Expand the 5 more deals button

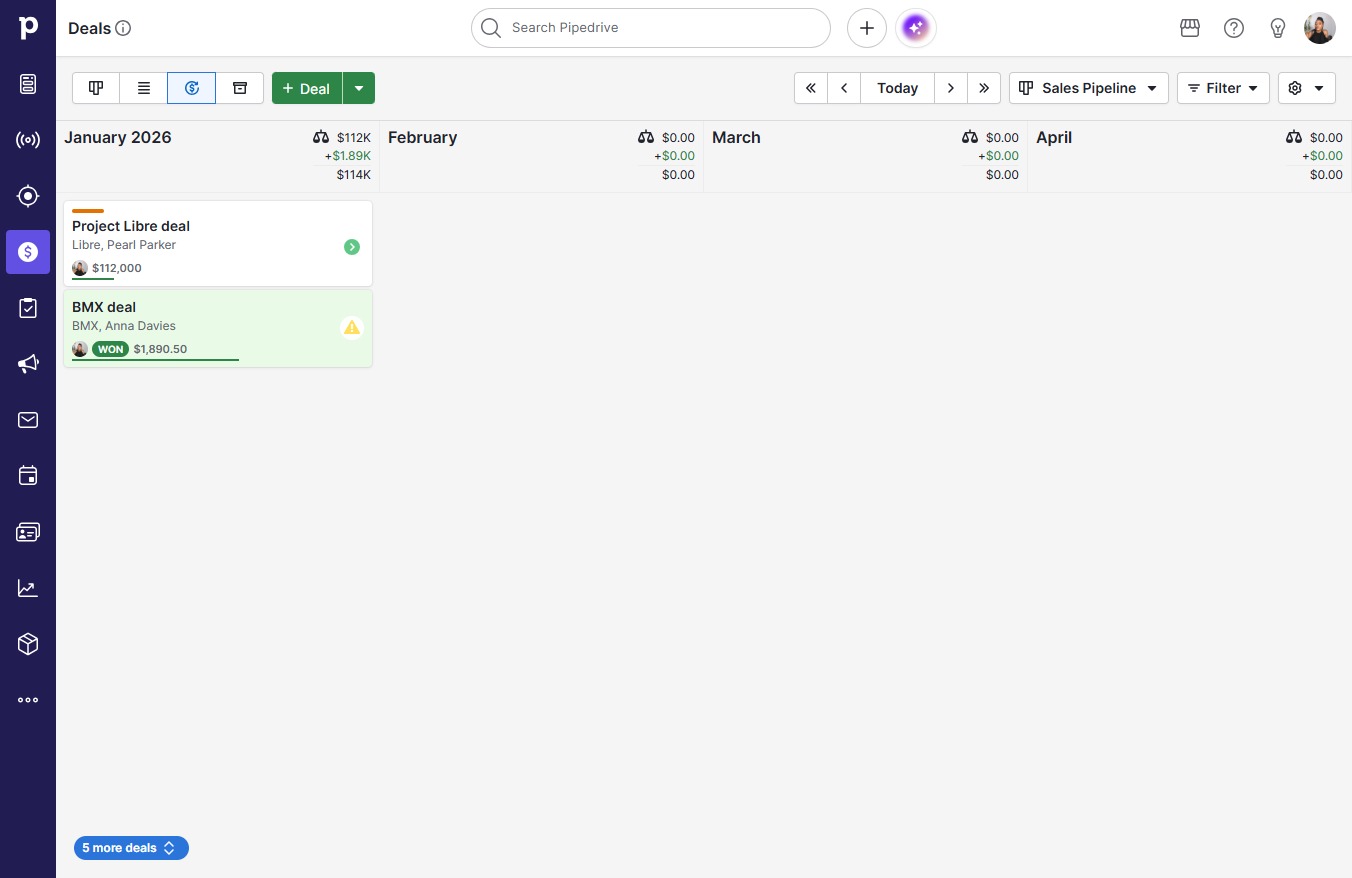(x=131, y=848)
